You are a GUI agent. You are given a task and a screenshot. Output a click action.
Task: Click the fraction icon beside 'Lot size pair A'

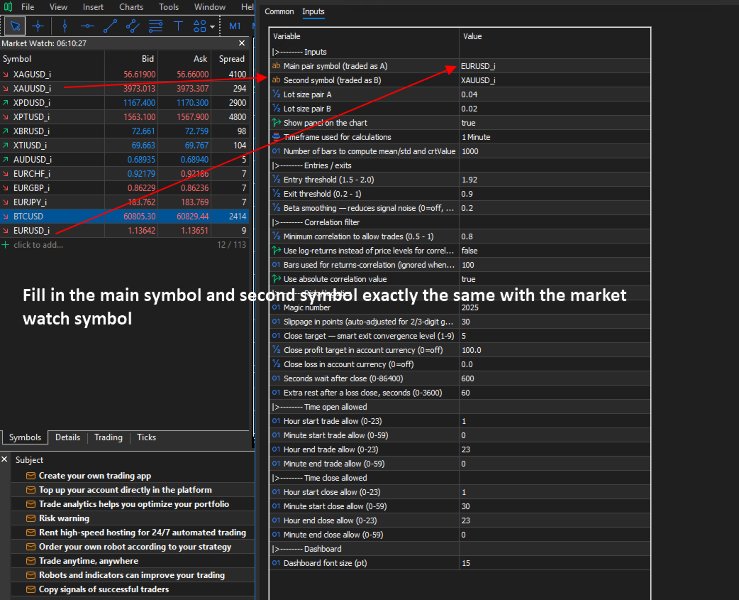click(x=276, y=94)
